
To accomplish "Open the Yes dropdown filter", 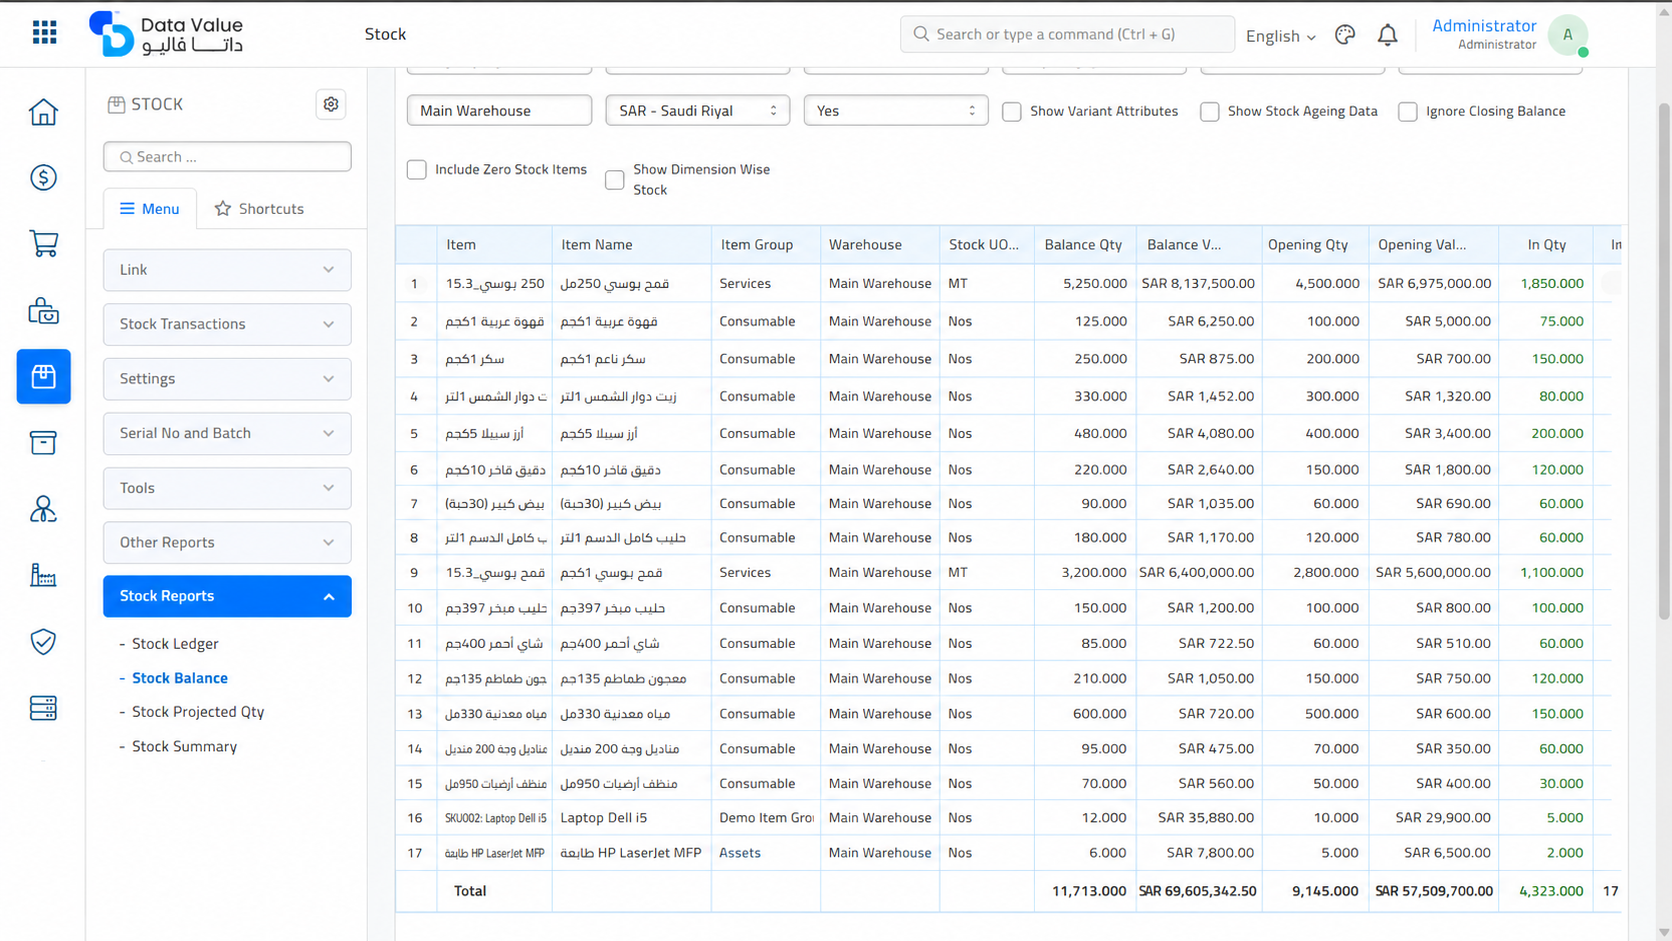I will coord(896,110).
